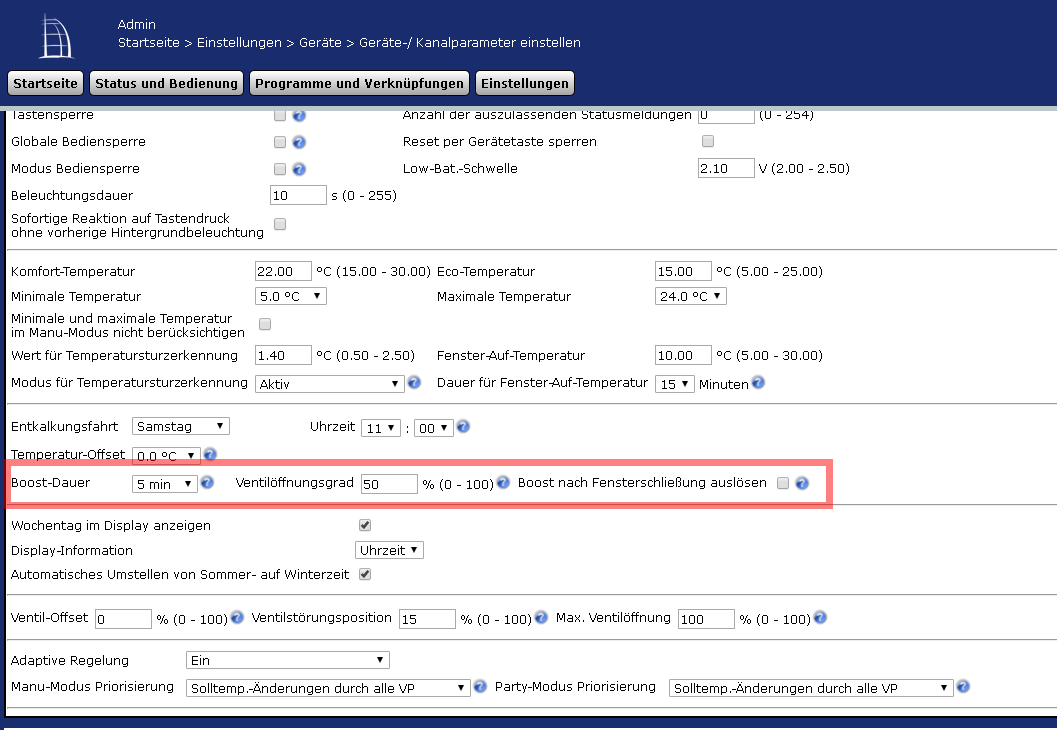Open Uhrzeit hour dropdown
This screenshot has height=730, width=1057.
(381, 428)
